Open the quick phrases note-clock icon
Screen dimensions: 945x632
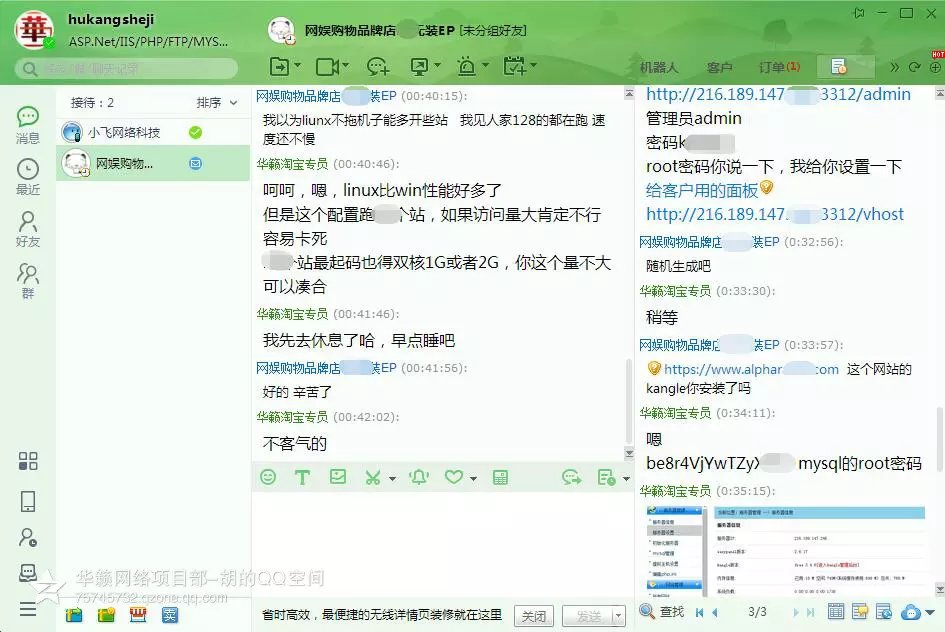tap(606, 478)
